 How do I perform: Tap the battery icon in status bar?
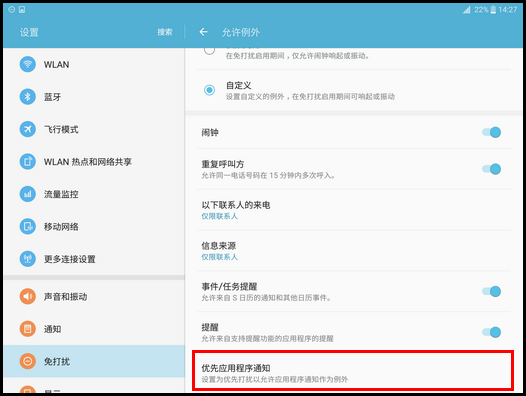tap(493, 10)
